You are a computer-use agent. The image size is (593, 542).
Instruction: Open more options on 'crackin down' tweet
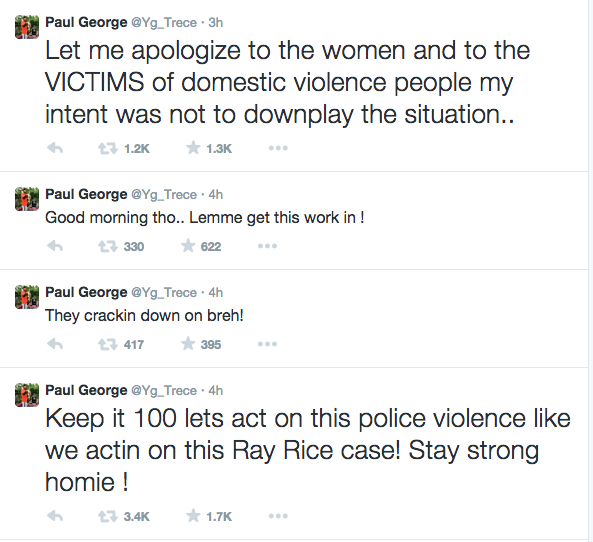click(267, 344)
